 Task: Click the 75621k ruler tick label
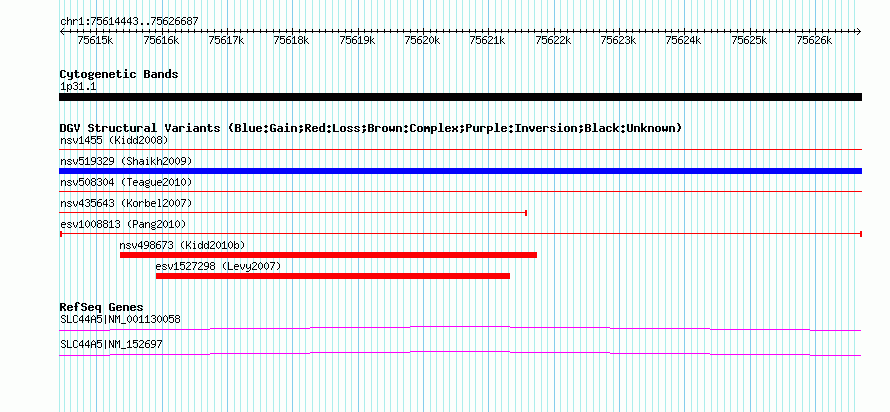click(488, 40)
